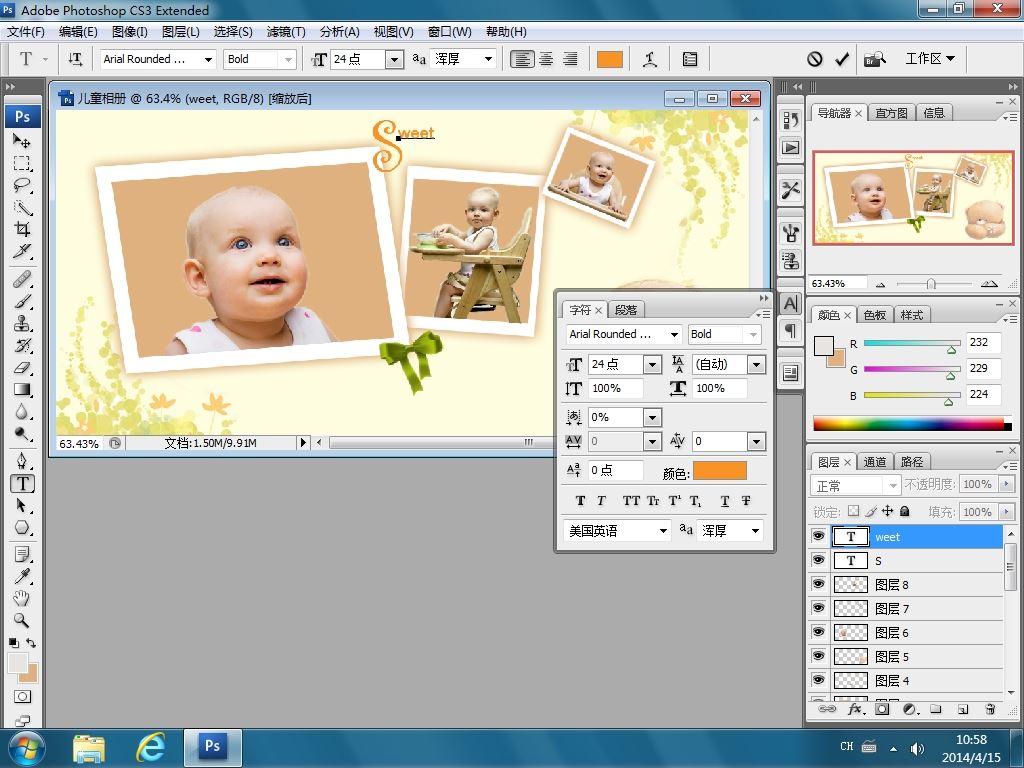Open font size dropdown in options bar
1024x768 pixels.
pyautogui.click(x=393, y=59)
